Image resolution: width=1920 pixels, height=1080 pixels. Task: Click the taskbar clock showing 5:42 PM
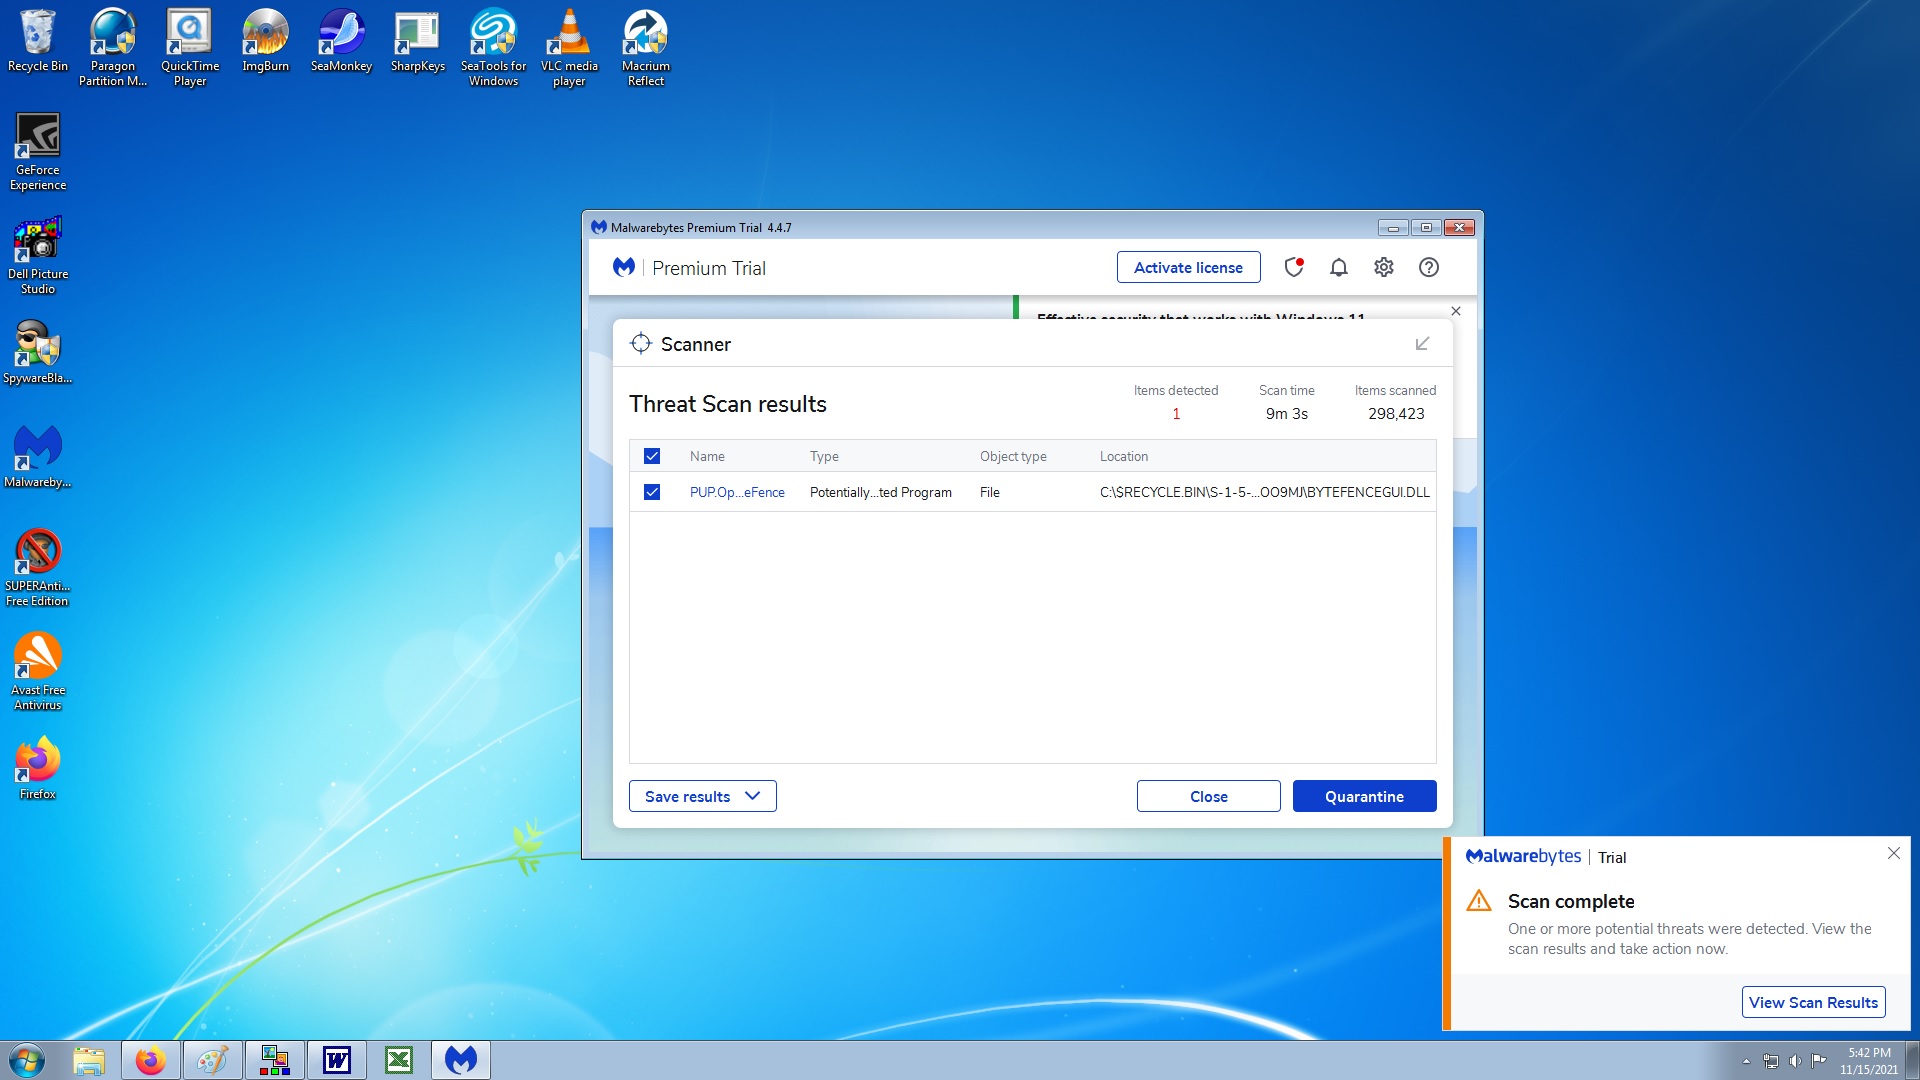1869,1061
